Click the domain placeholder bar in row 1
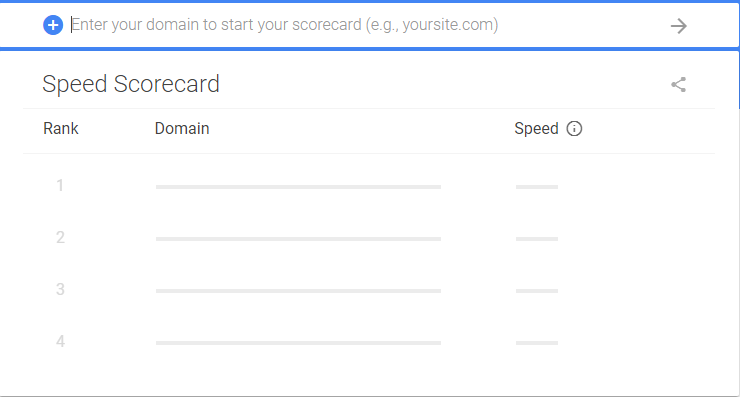The image size is (740, 397). click(x=298, y=187)
